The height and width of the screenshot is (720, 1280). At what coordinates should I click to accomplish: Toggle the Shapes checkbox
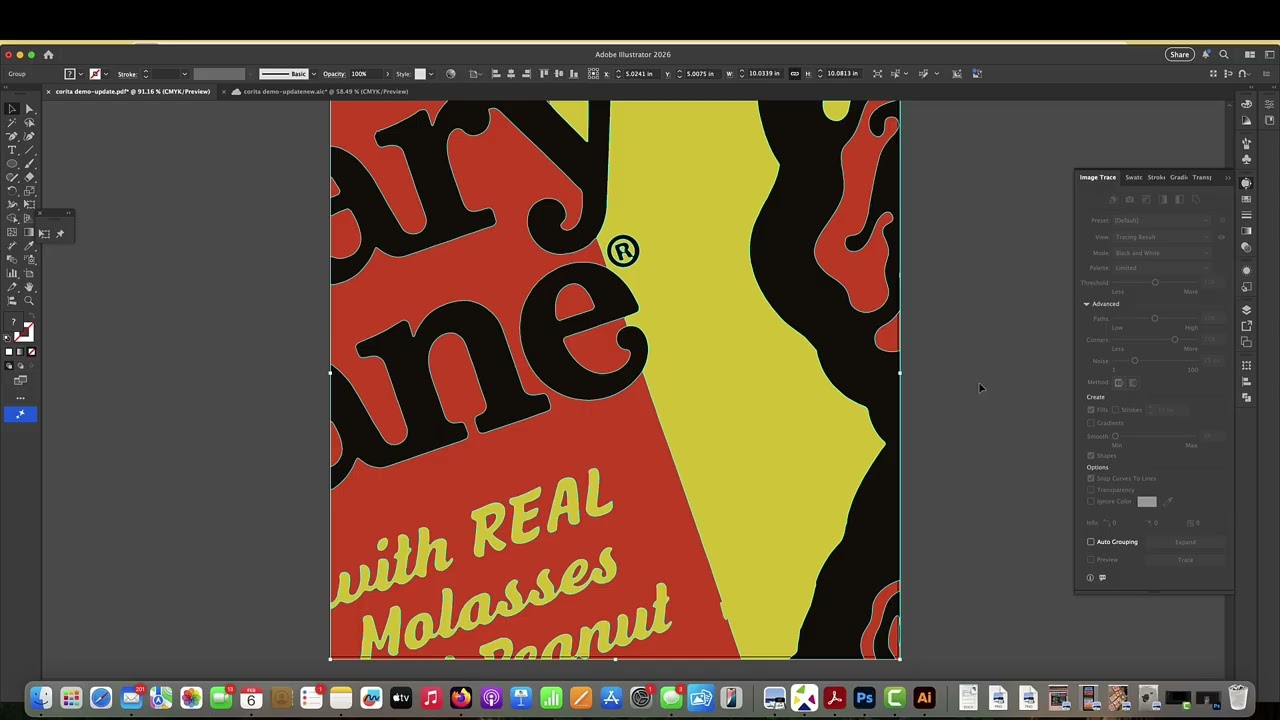[1091, 456]
